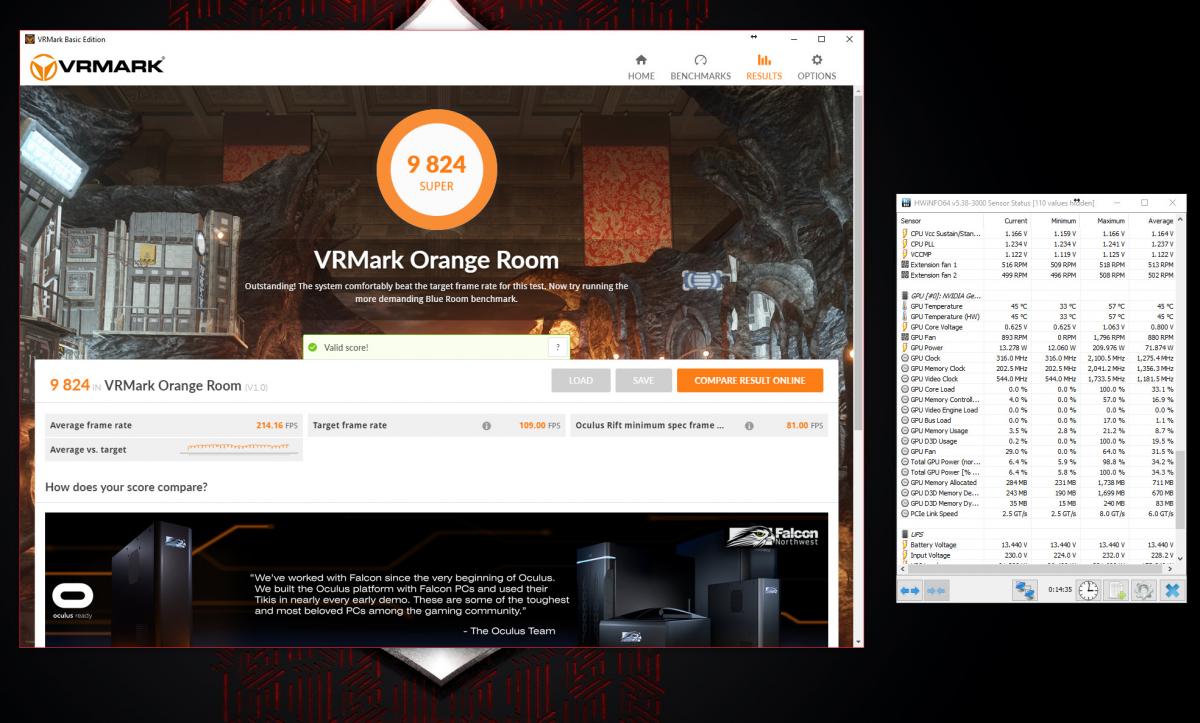The width and height of the screenshot is (1200, 723).
Task: Click Compare Result Online button
Action: 750,380
